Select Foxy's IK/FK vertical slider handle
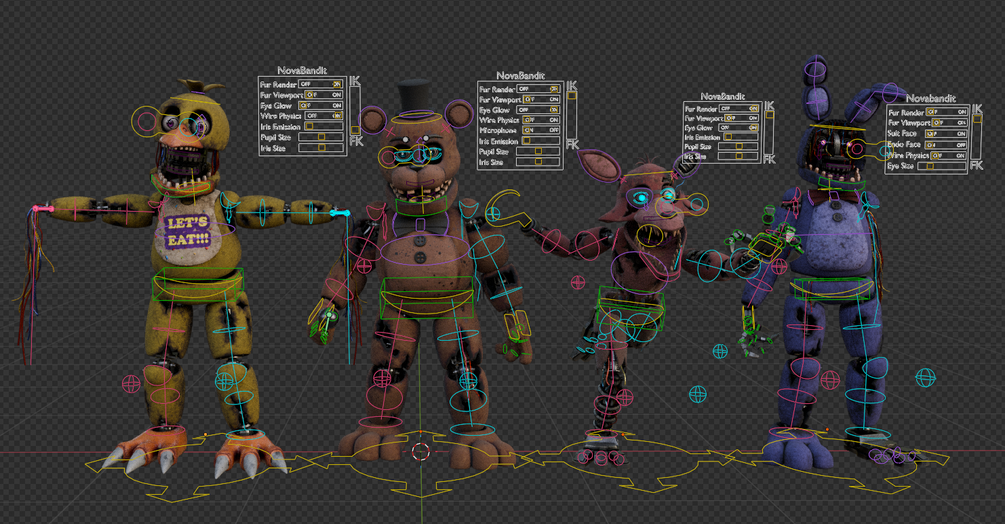 (769, 115)
